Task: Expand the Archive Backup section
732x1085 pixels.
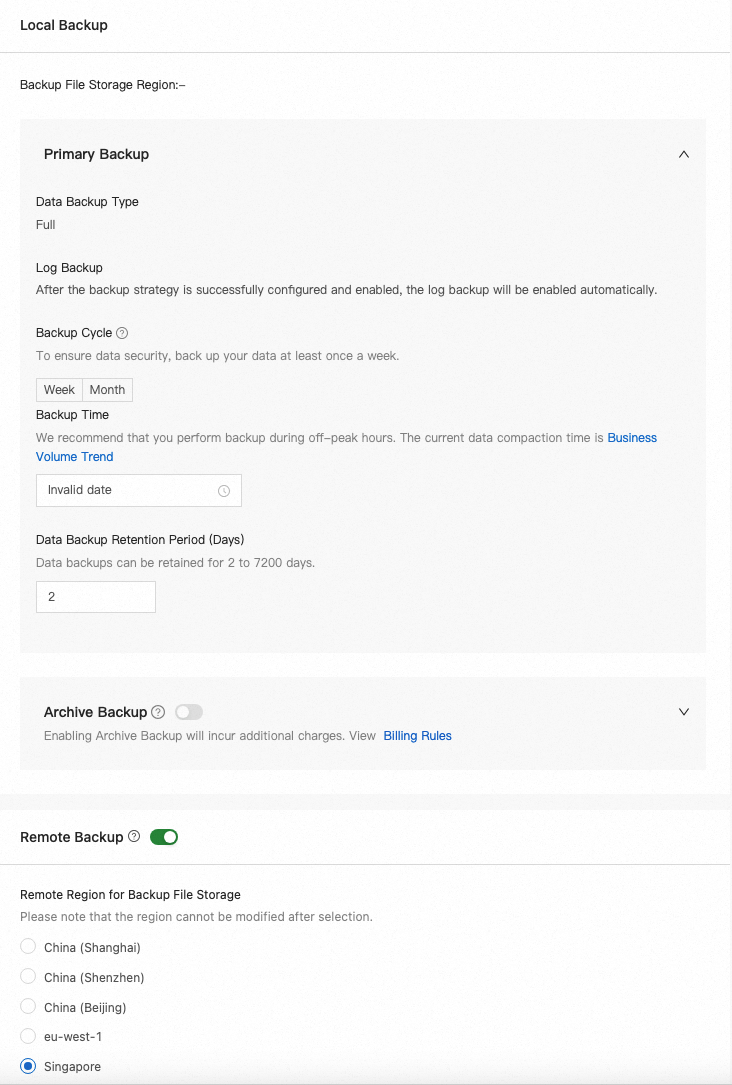Action: [x=684, y=712]
